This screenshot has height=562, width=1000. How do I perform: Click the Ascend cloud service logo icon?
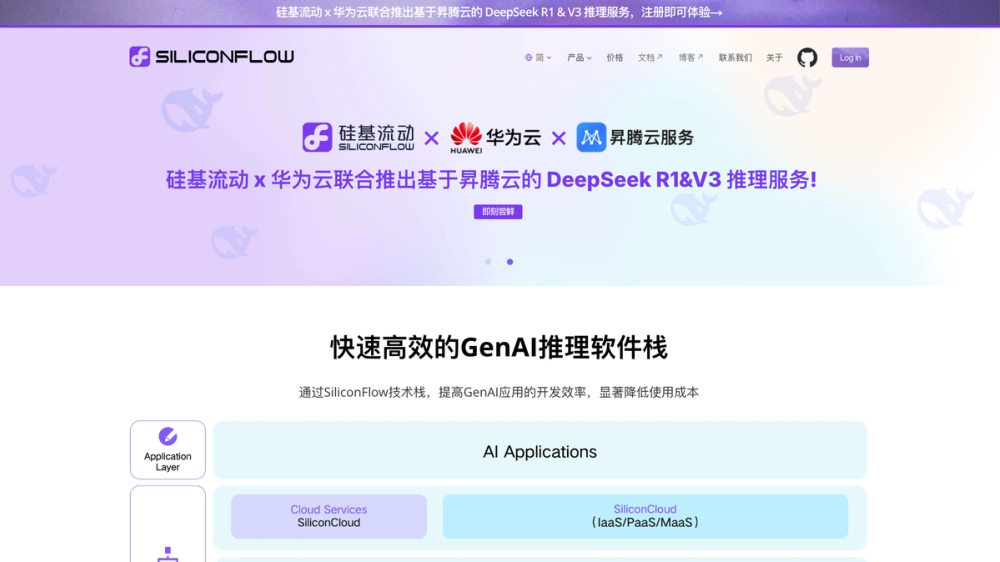coord(591,137)
